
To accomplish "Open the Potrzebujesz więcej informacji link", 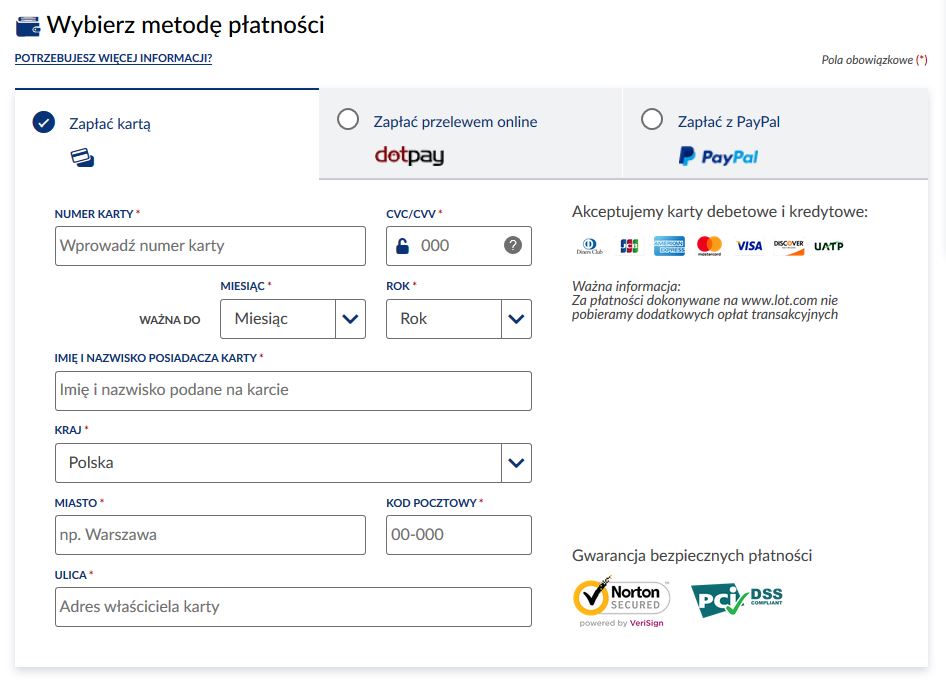I will [x=113, y=59].
